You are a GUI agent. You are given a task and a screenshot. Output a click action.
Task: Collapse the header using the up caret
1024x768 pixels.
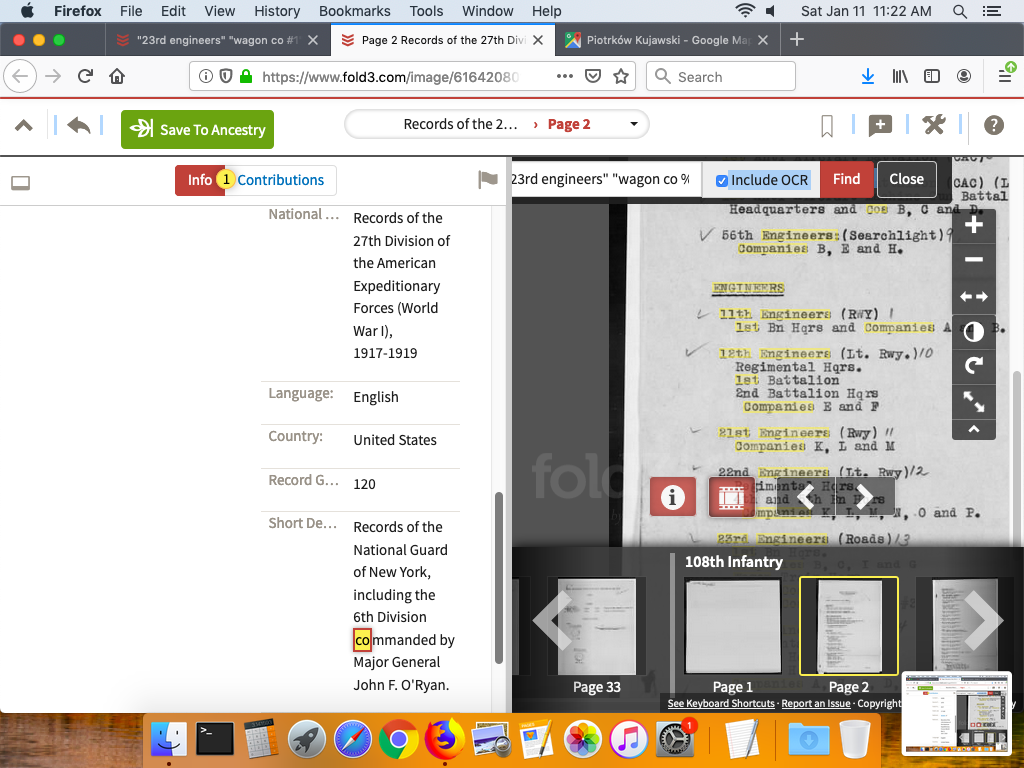point(24,126)
